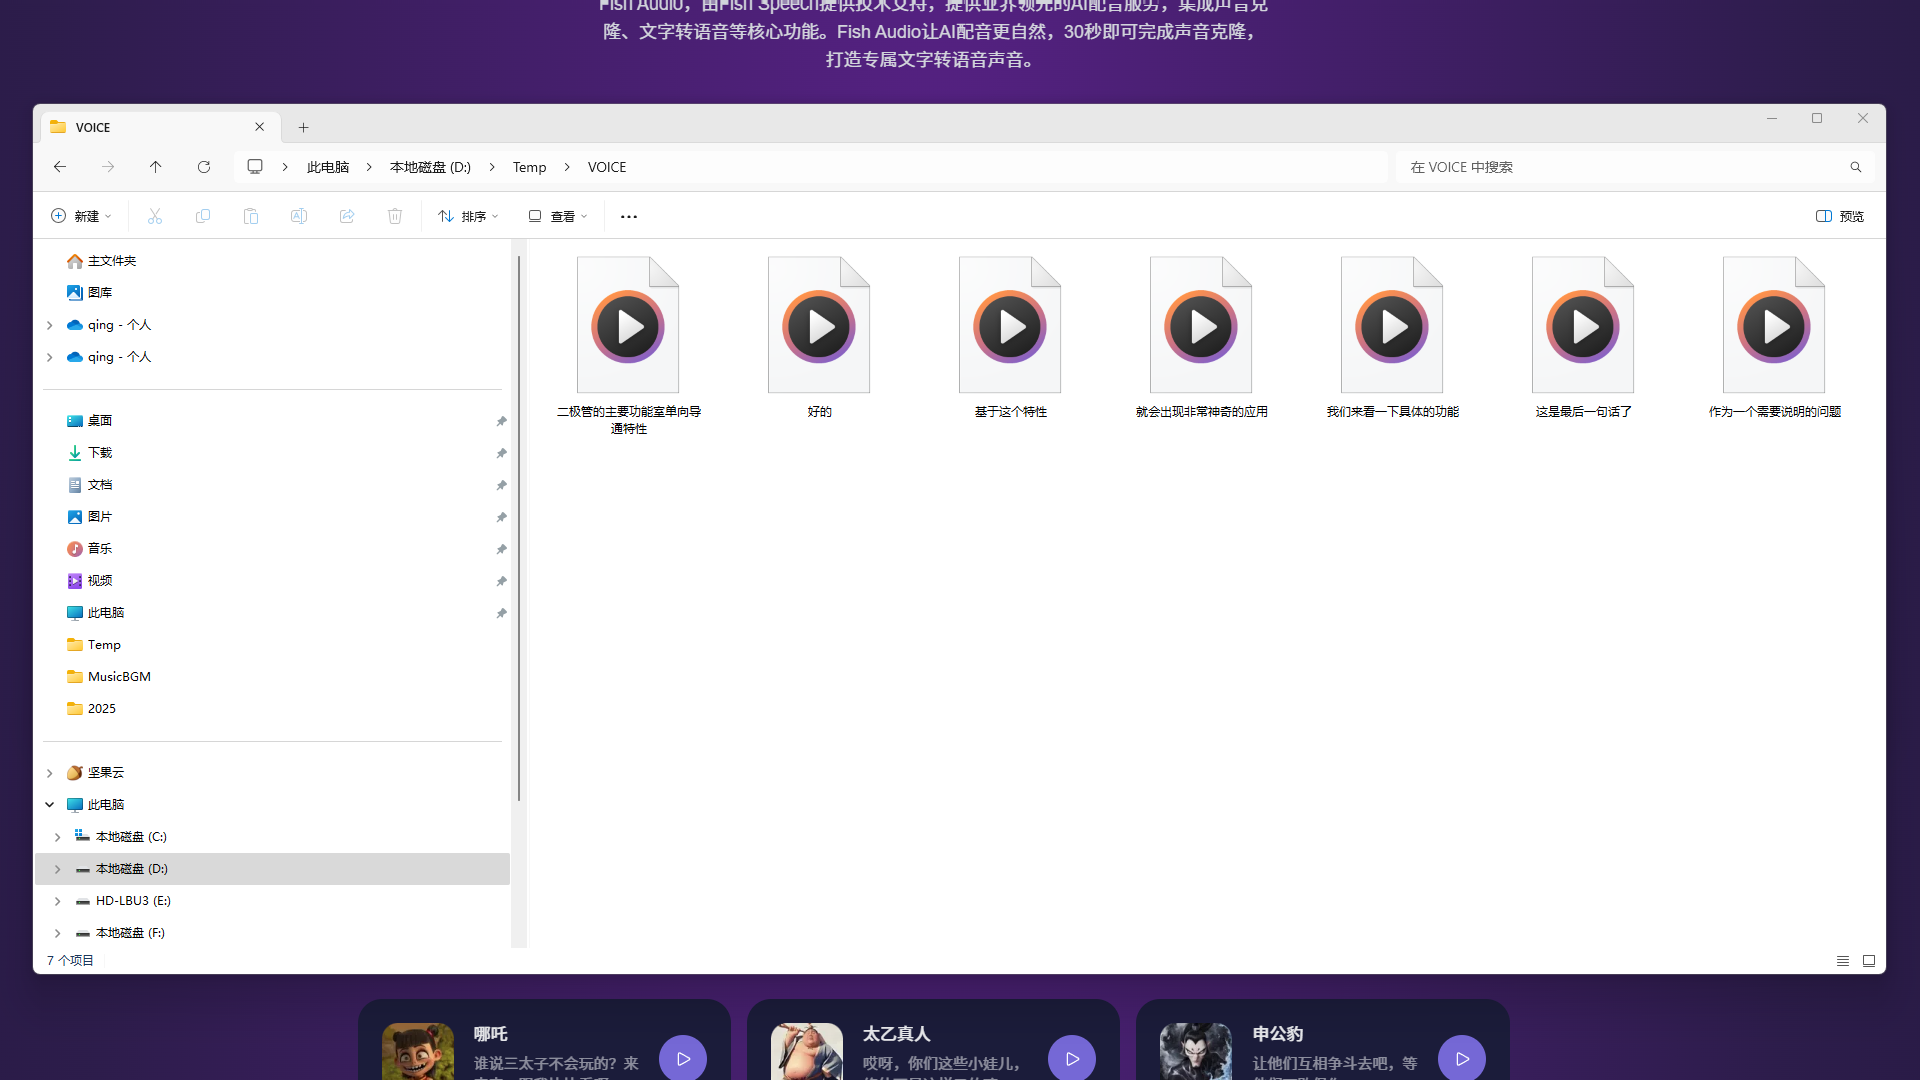
Task: Click the search magnifier in the search box
Action: 1855,167
